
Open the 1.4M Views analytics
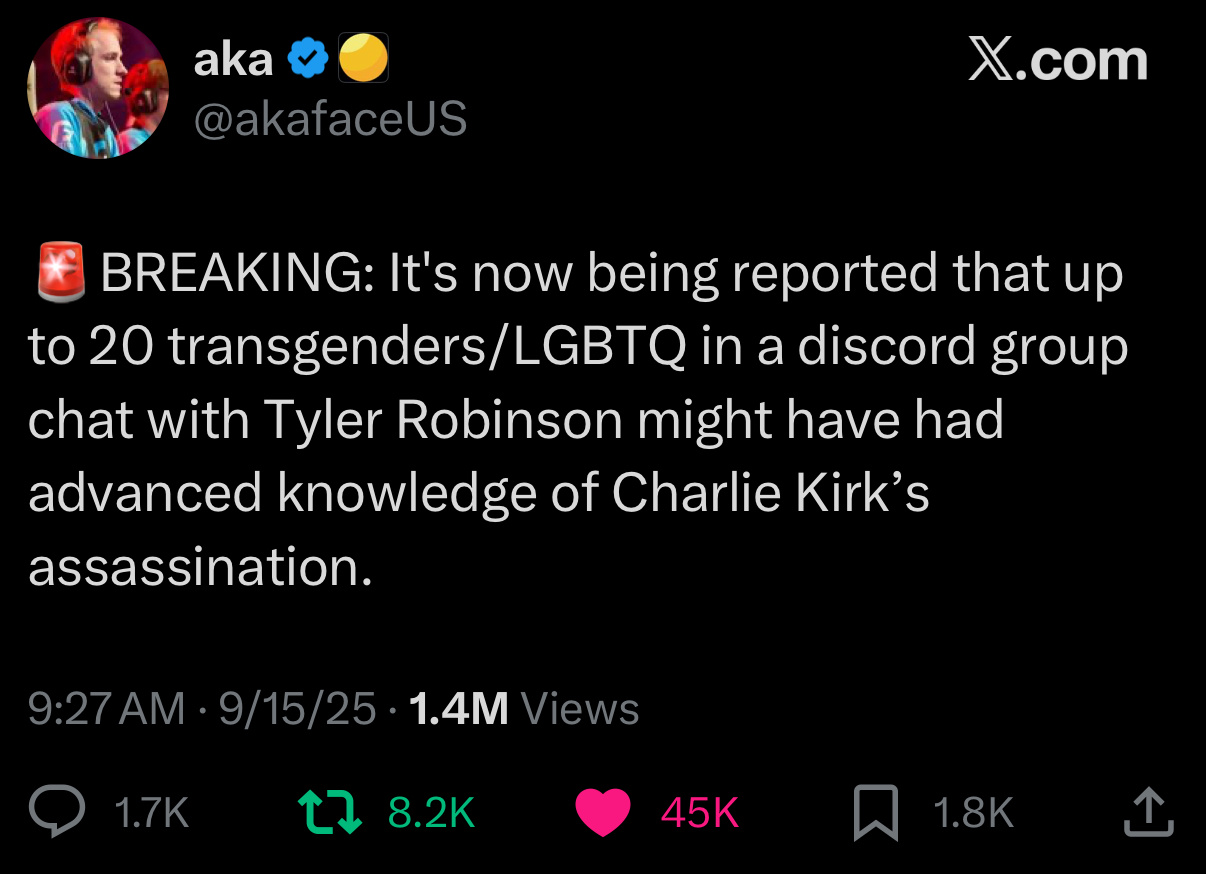(524, 709)
